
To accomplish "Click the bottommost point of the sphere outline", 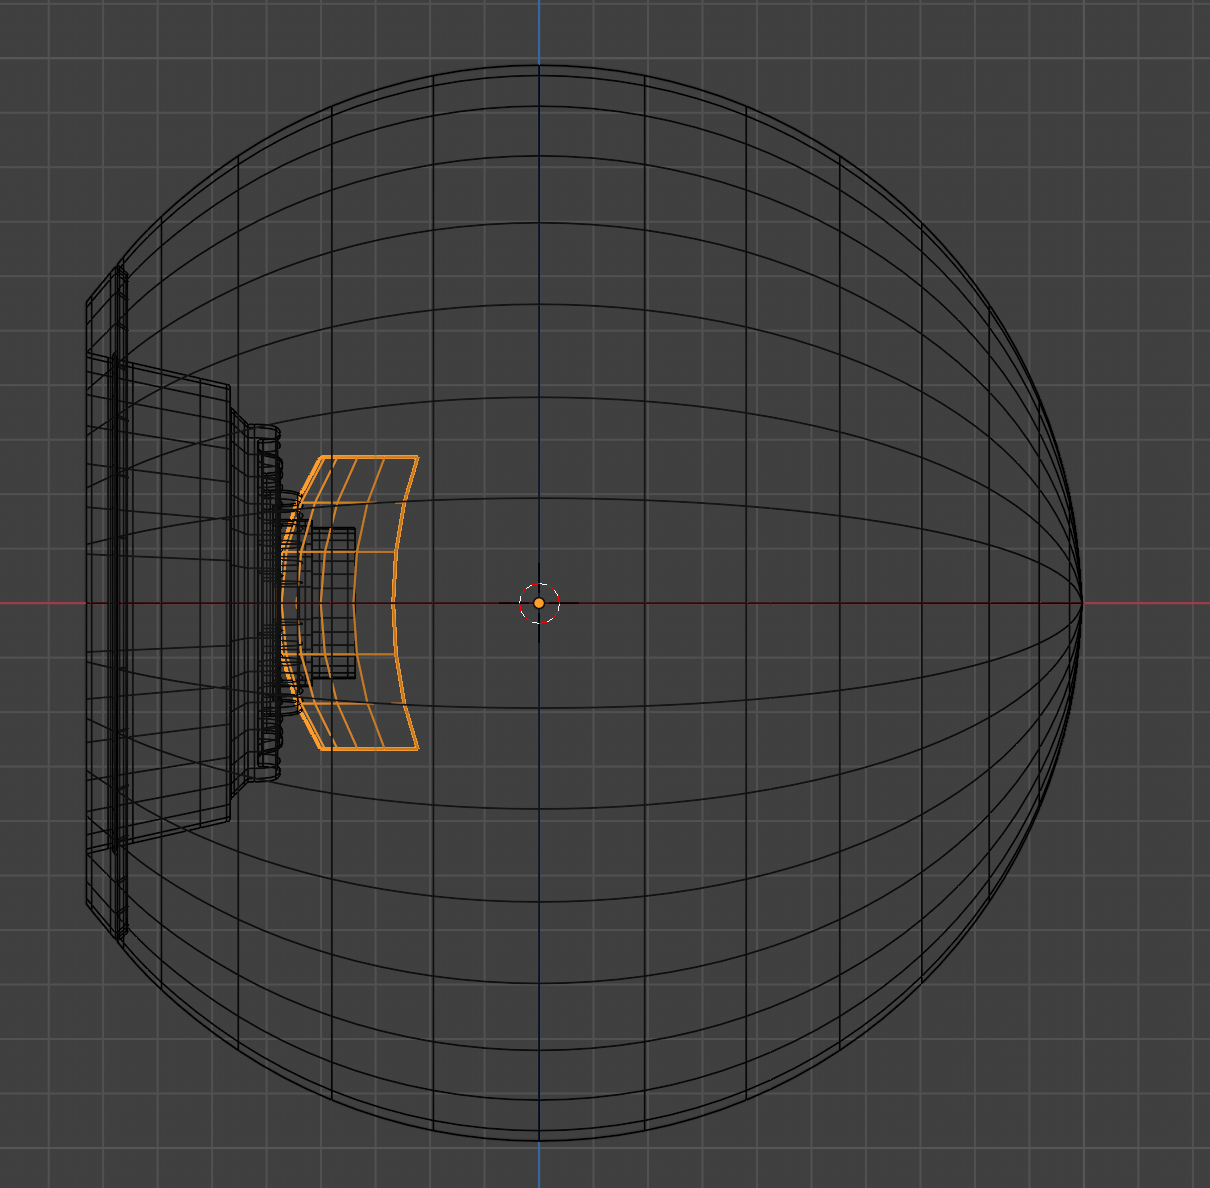I will click(x=539, y=1140).
